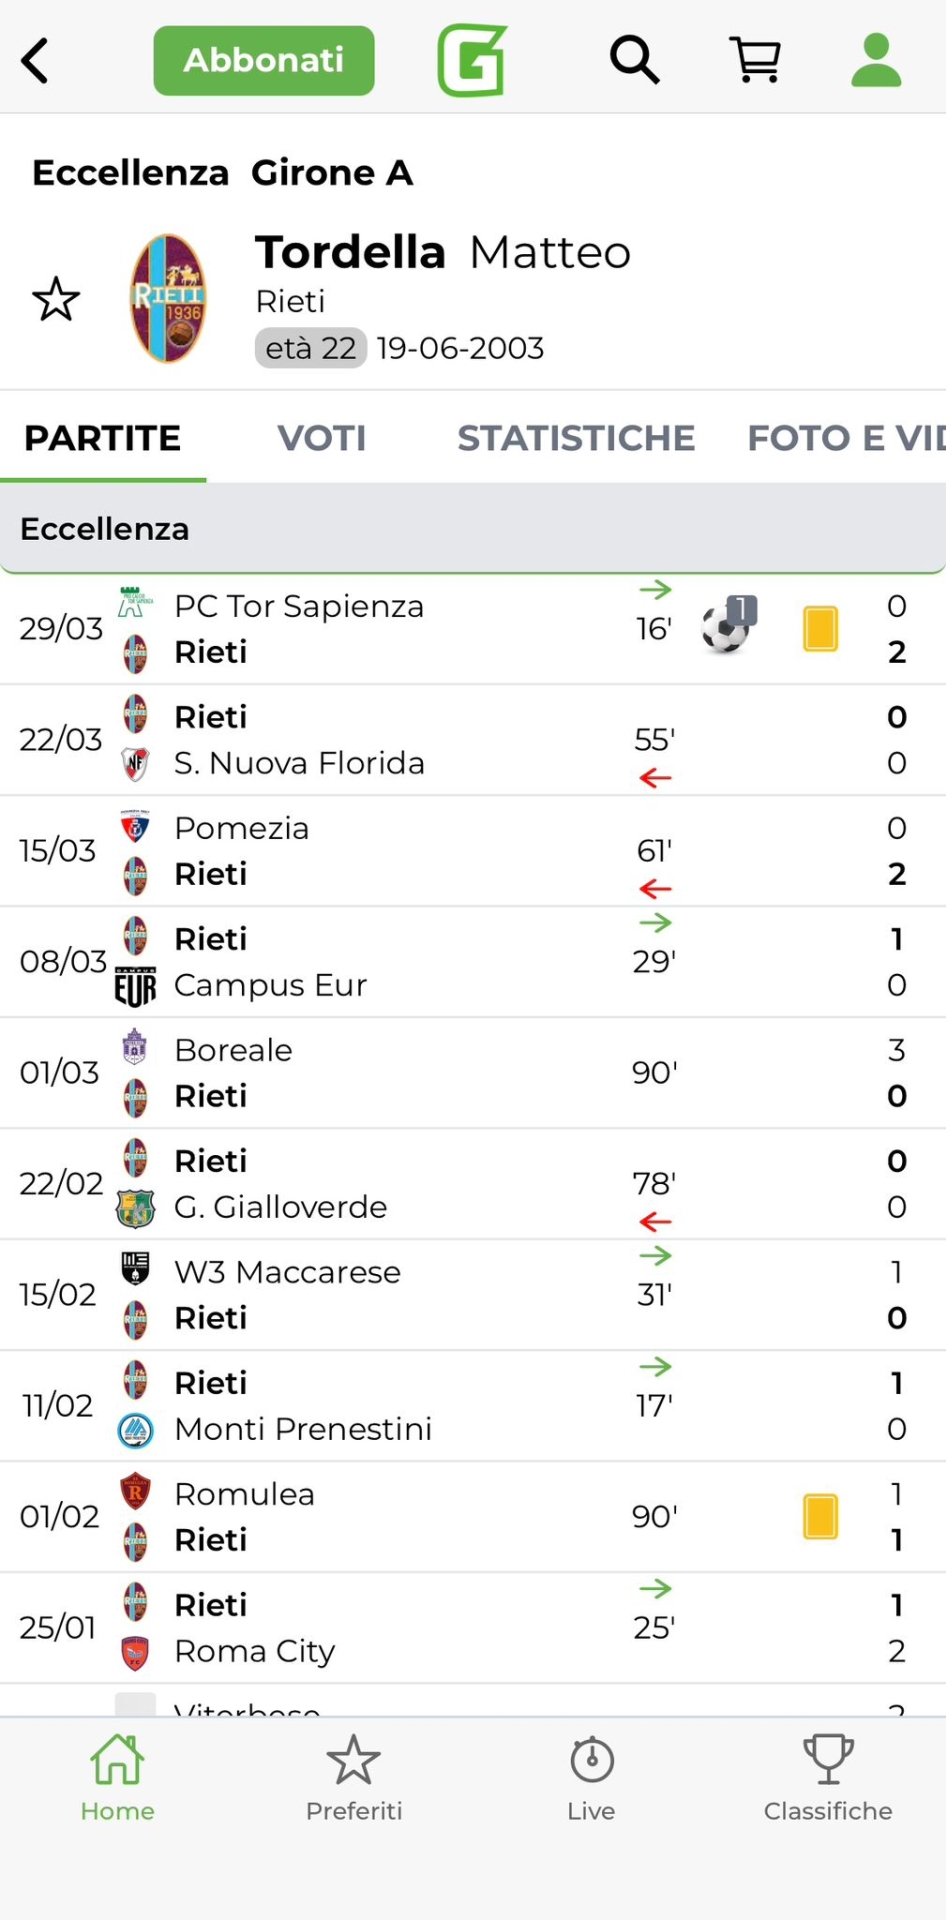Open the search magnifier icon

[634, 61]
